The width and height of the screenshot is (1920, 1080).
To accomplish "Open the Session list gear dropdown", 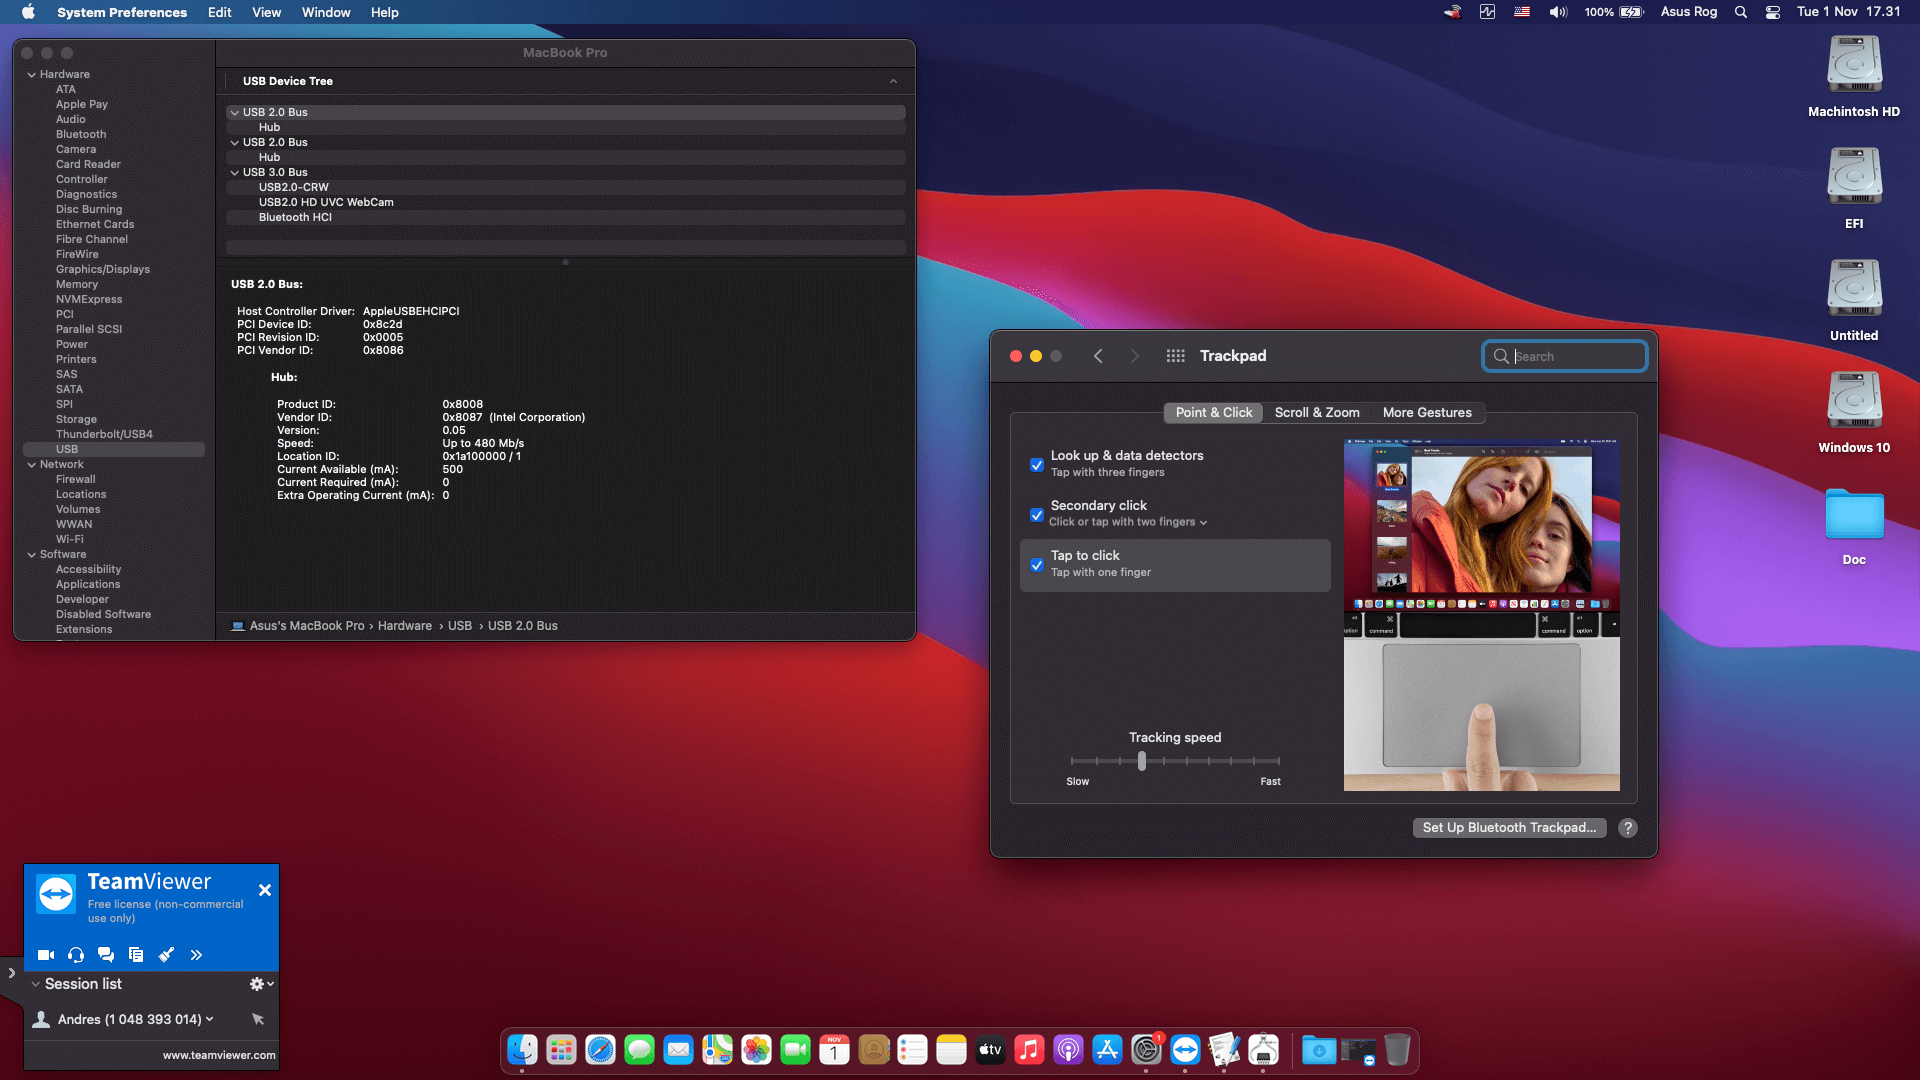I will (x=260, y=984).
